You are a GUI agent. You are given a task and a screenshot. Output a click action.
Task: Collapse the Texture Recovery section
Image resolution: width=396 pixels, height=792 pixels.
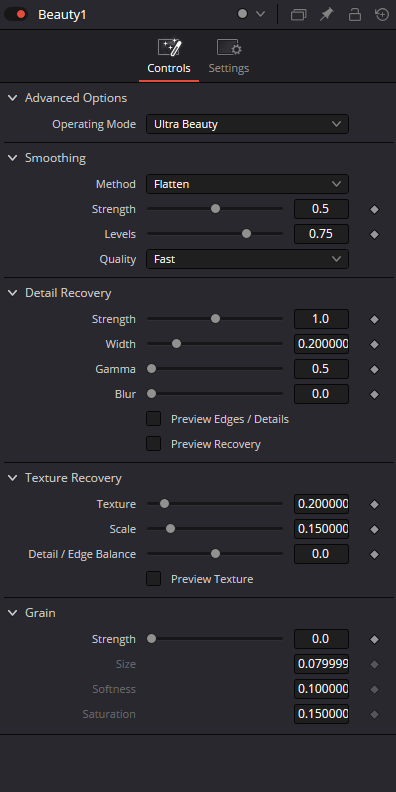point(13,478)
